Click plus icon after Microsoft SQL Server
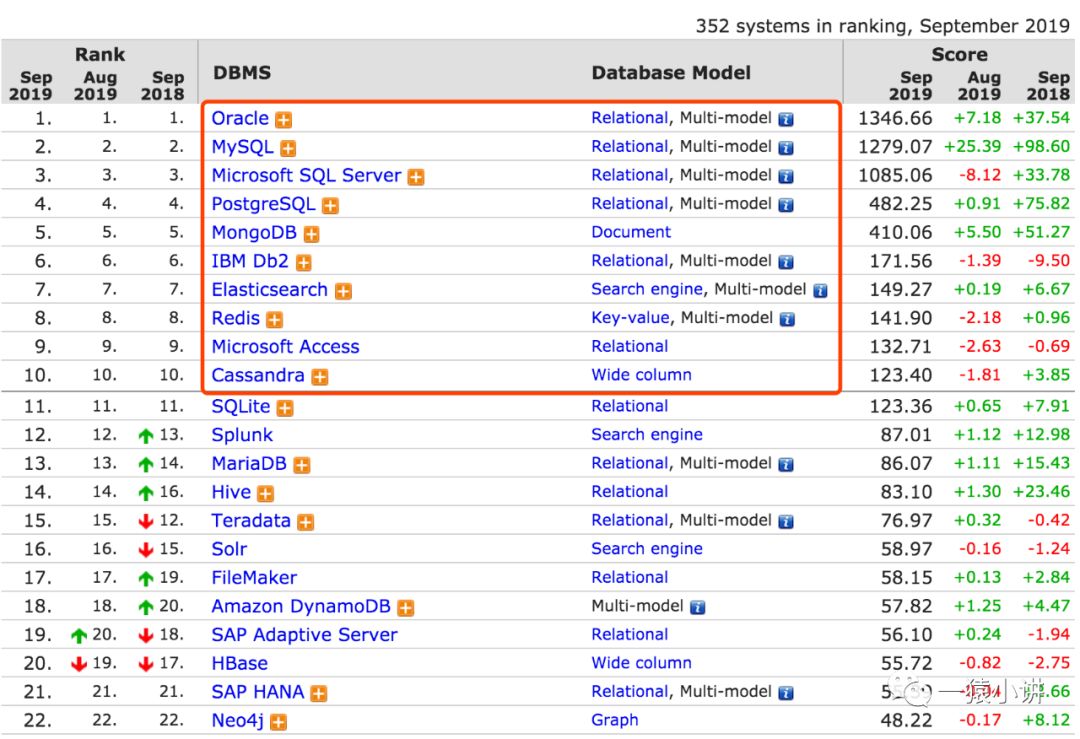This screenshot has width=1080, height=739. (416, 177)
